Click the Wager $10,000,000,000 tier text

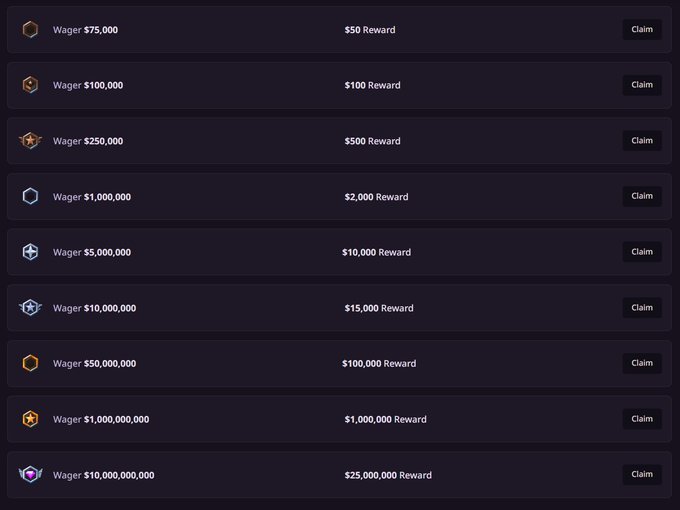(104, 475)
